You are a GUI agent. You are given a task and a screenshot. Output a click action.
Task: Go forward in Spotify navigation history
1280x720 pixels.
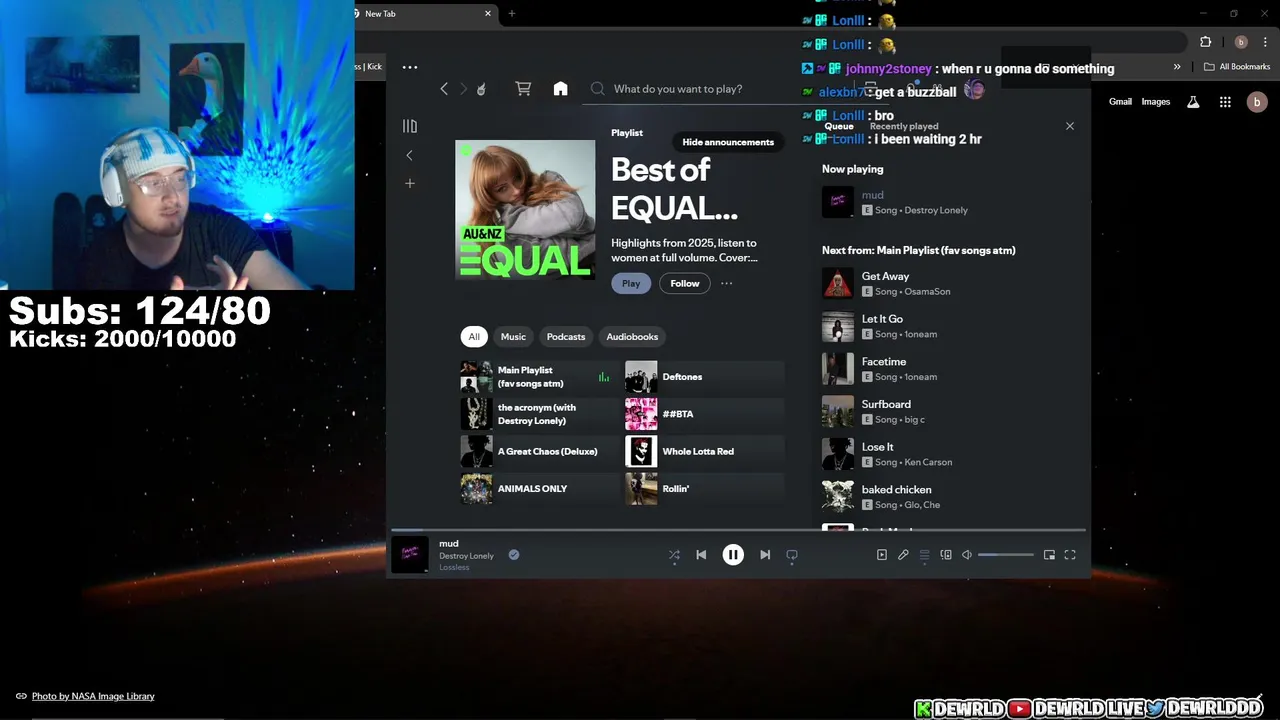click(x=463, y=89)
